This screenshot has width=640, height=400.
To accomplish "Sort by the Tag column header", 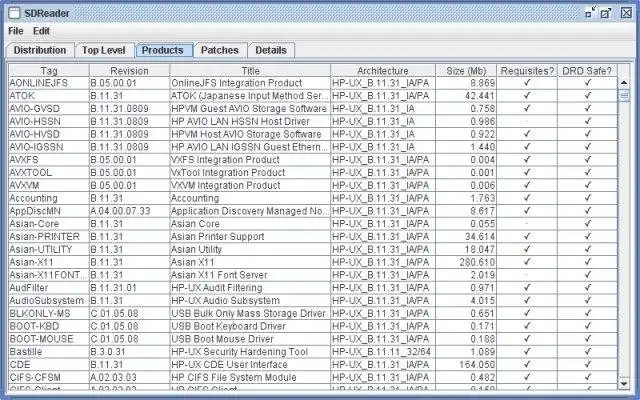I will tap(49, 71).
